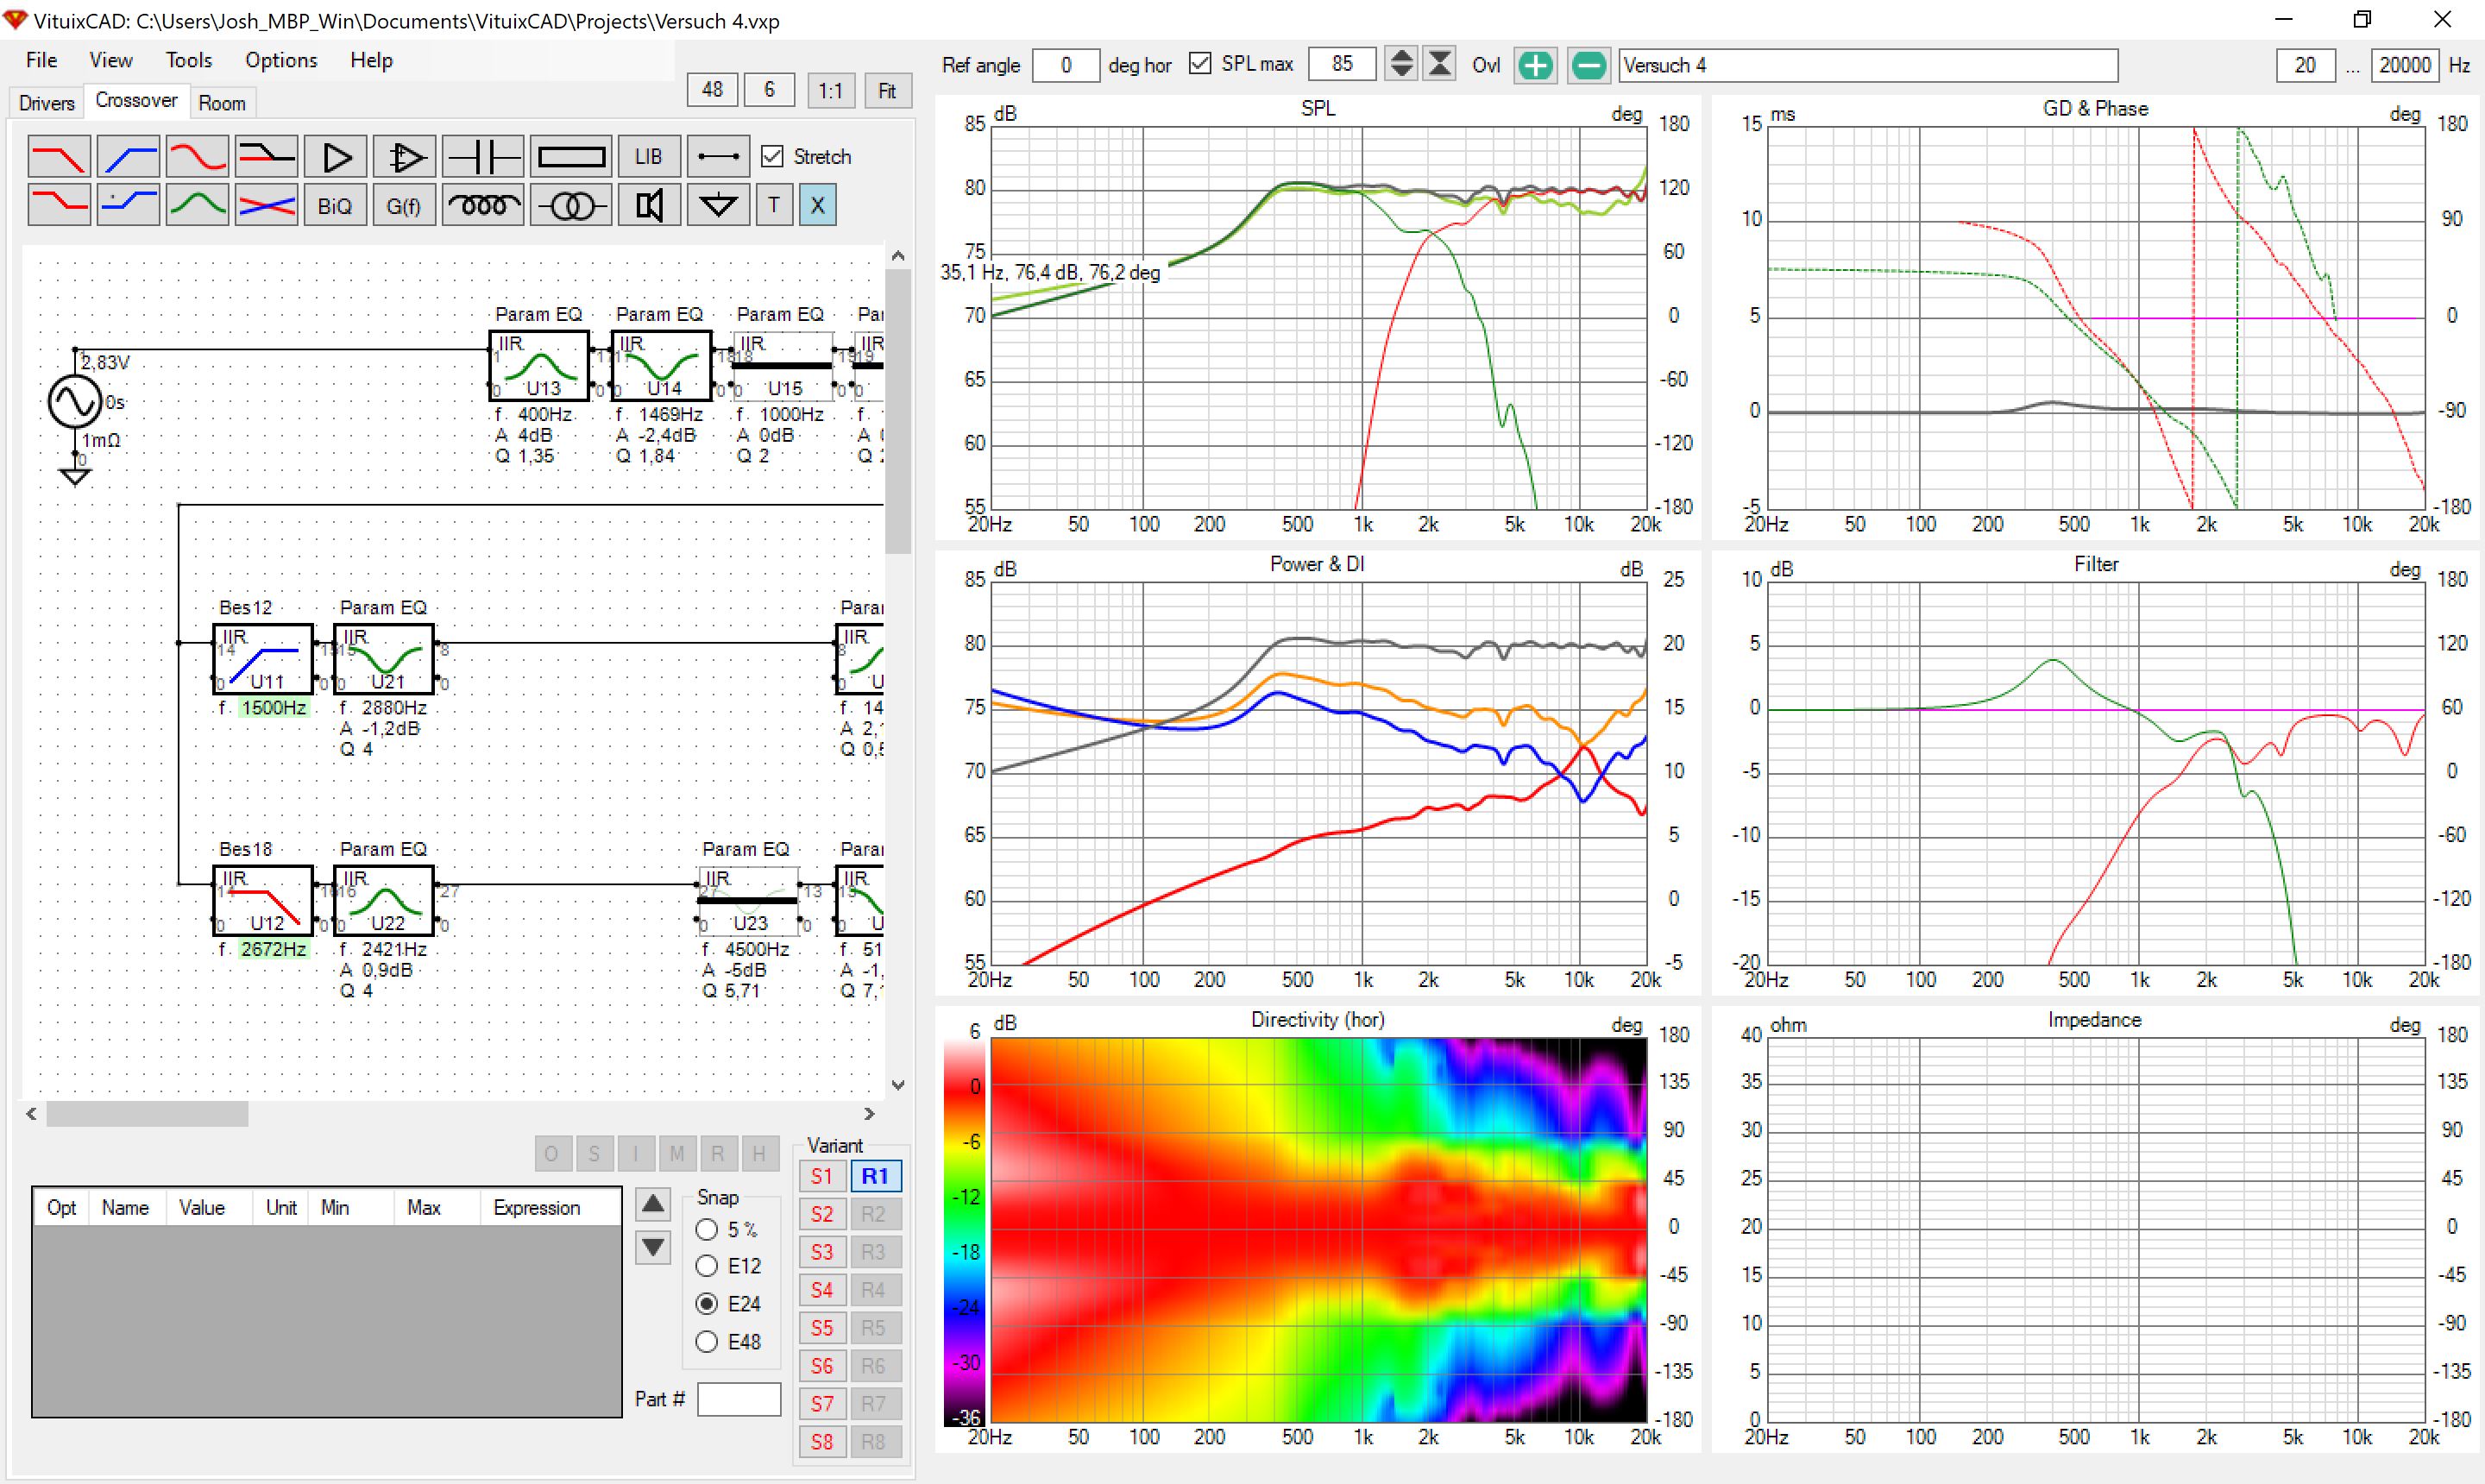Toggle the T text button
The width and height of the screenshot is (2485, 1484).
(x=774, y=205)
